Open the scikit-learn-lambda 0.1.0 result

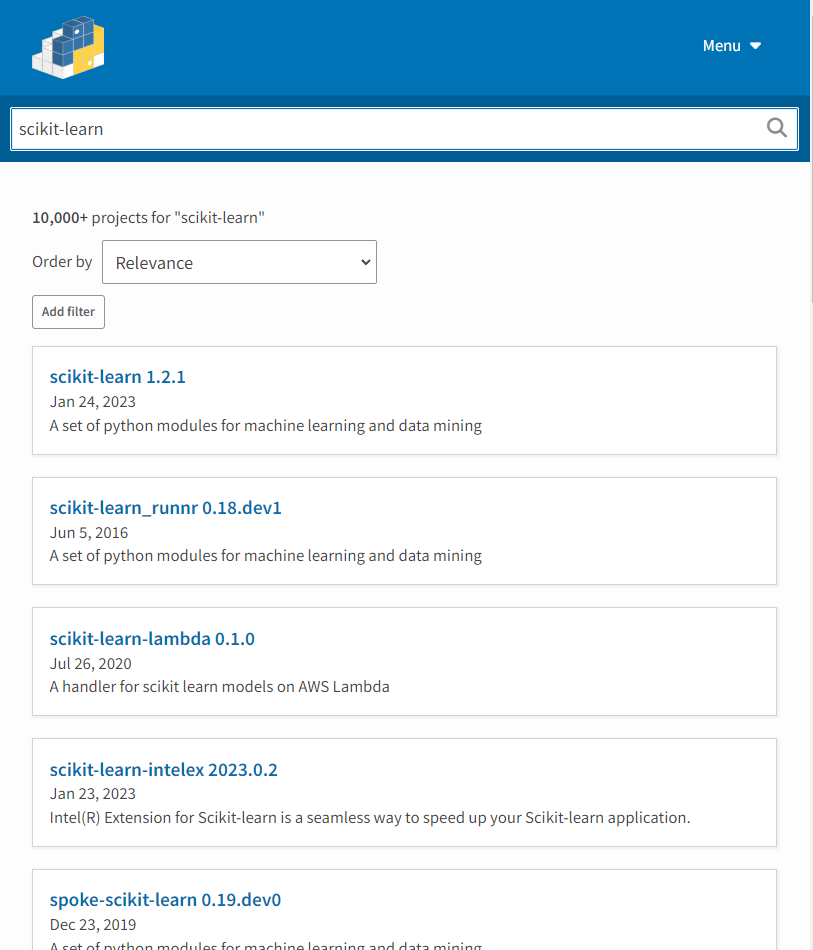coord(152,638)
